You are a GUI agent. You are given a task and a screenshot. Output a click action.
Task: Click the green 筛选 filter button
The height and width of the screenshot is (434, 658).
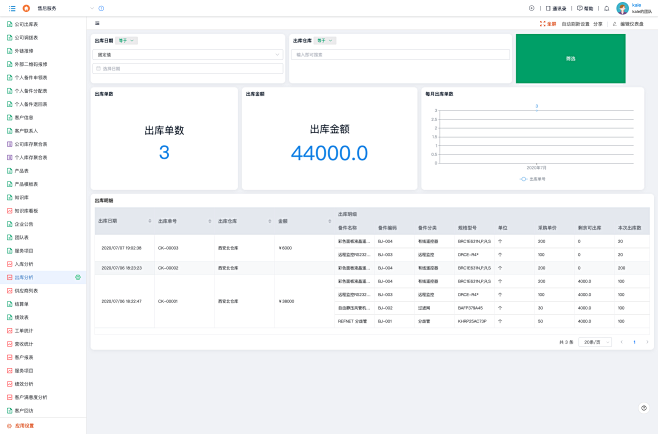pyautogui.click(x=570, y=59)
